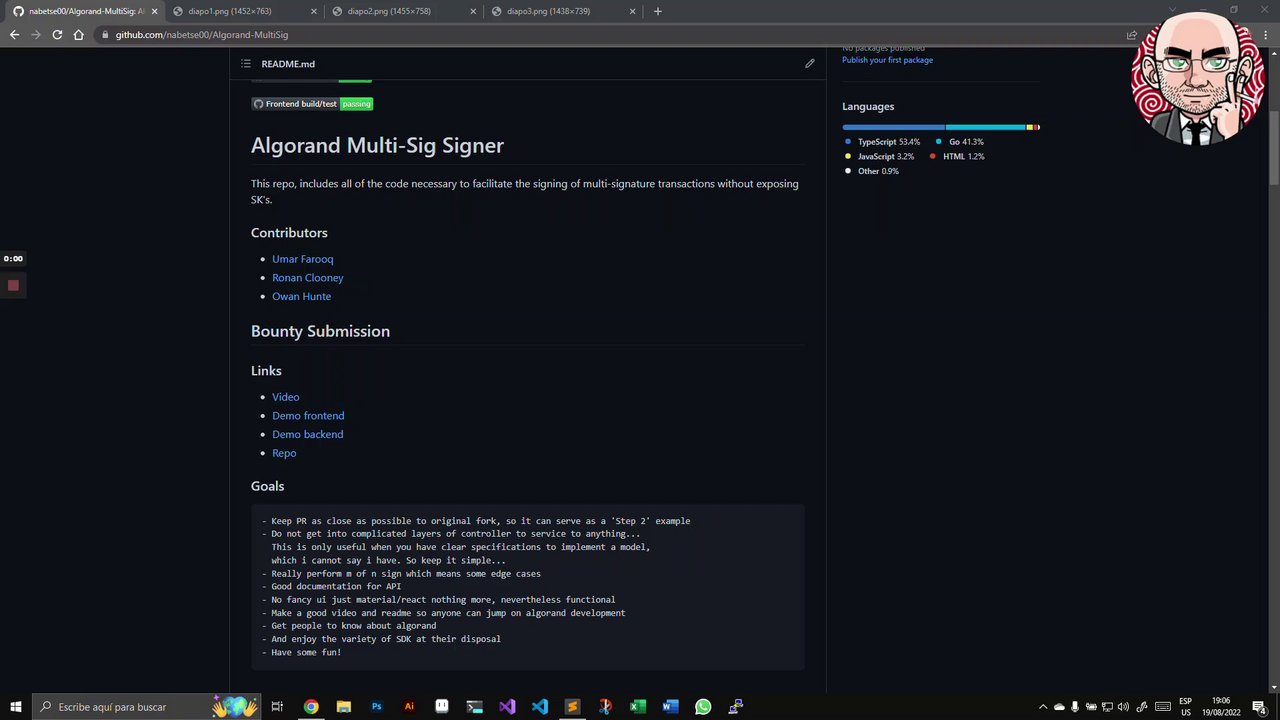Click the Other 0.9% language entry
Viewport: 1280px width, 720px height.
(x=872, y=171)
